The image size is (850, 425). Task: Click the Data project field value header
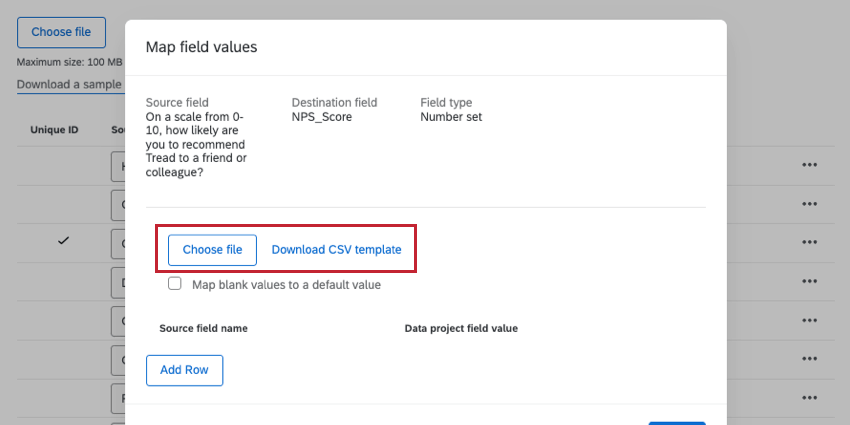click(461, 328)
